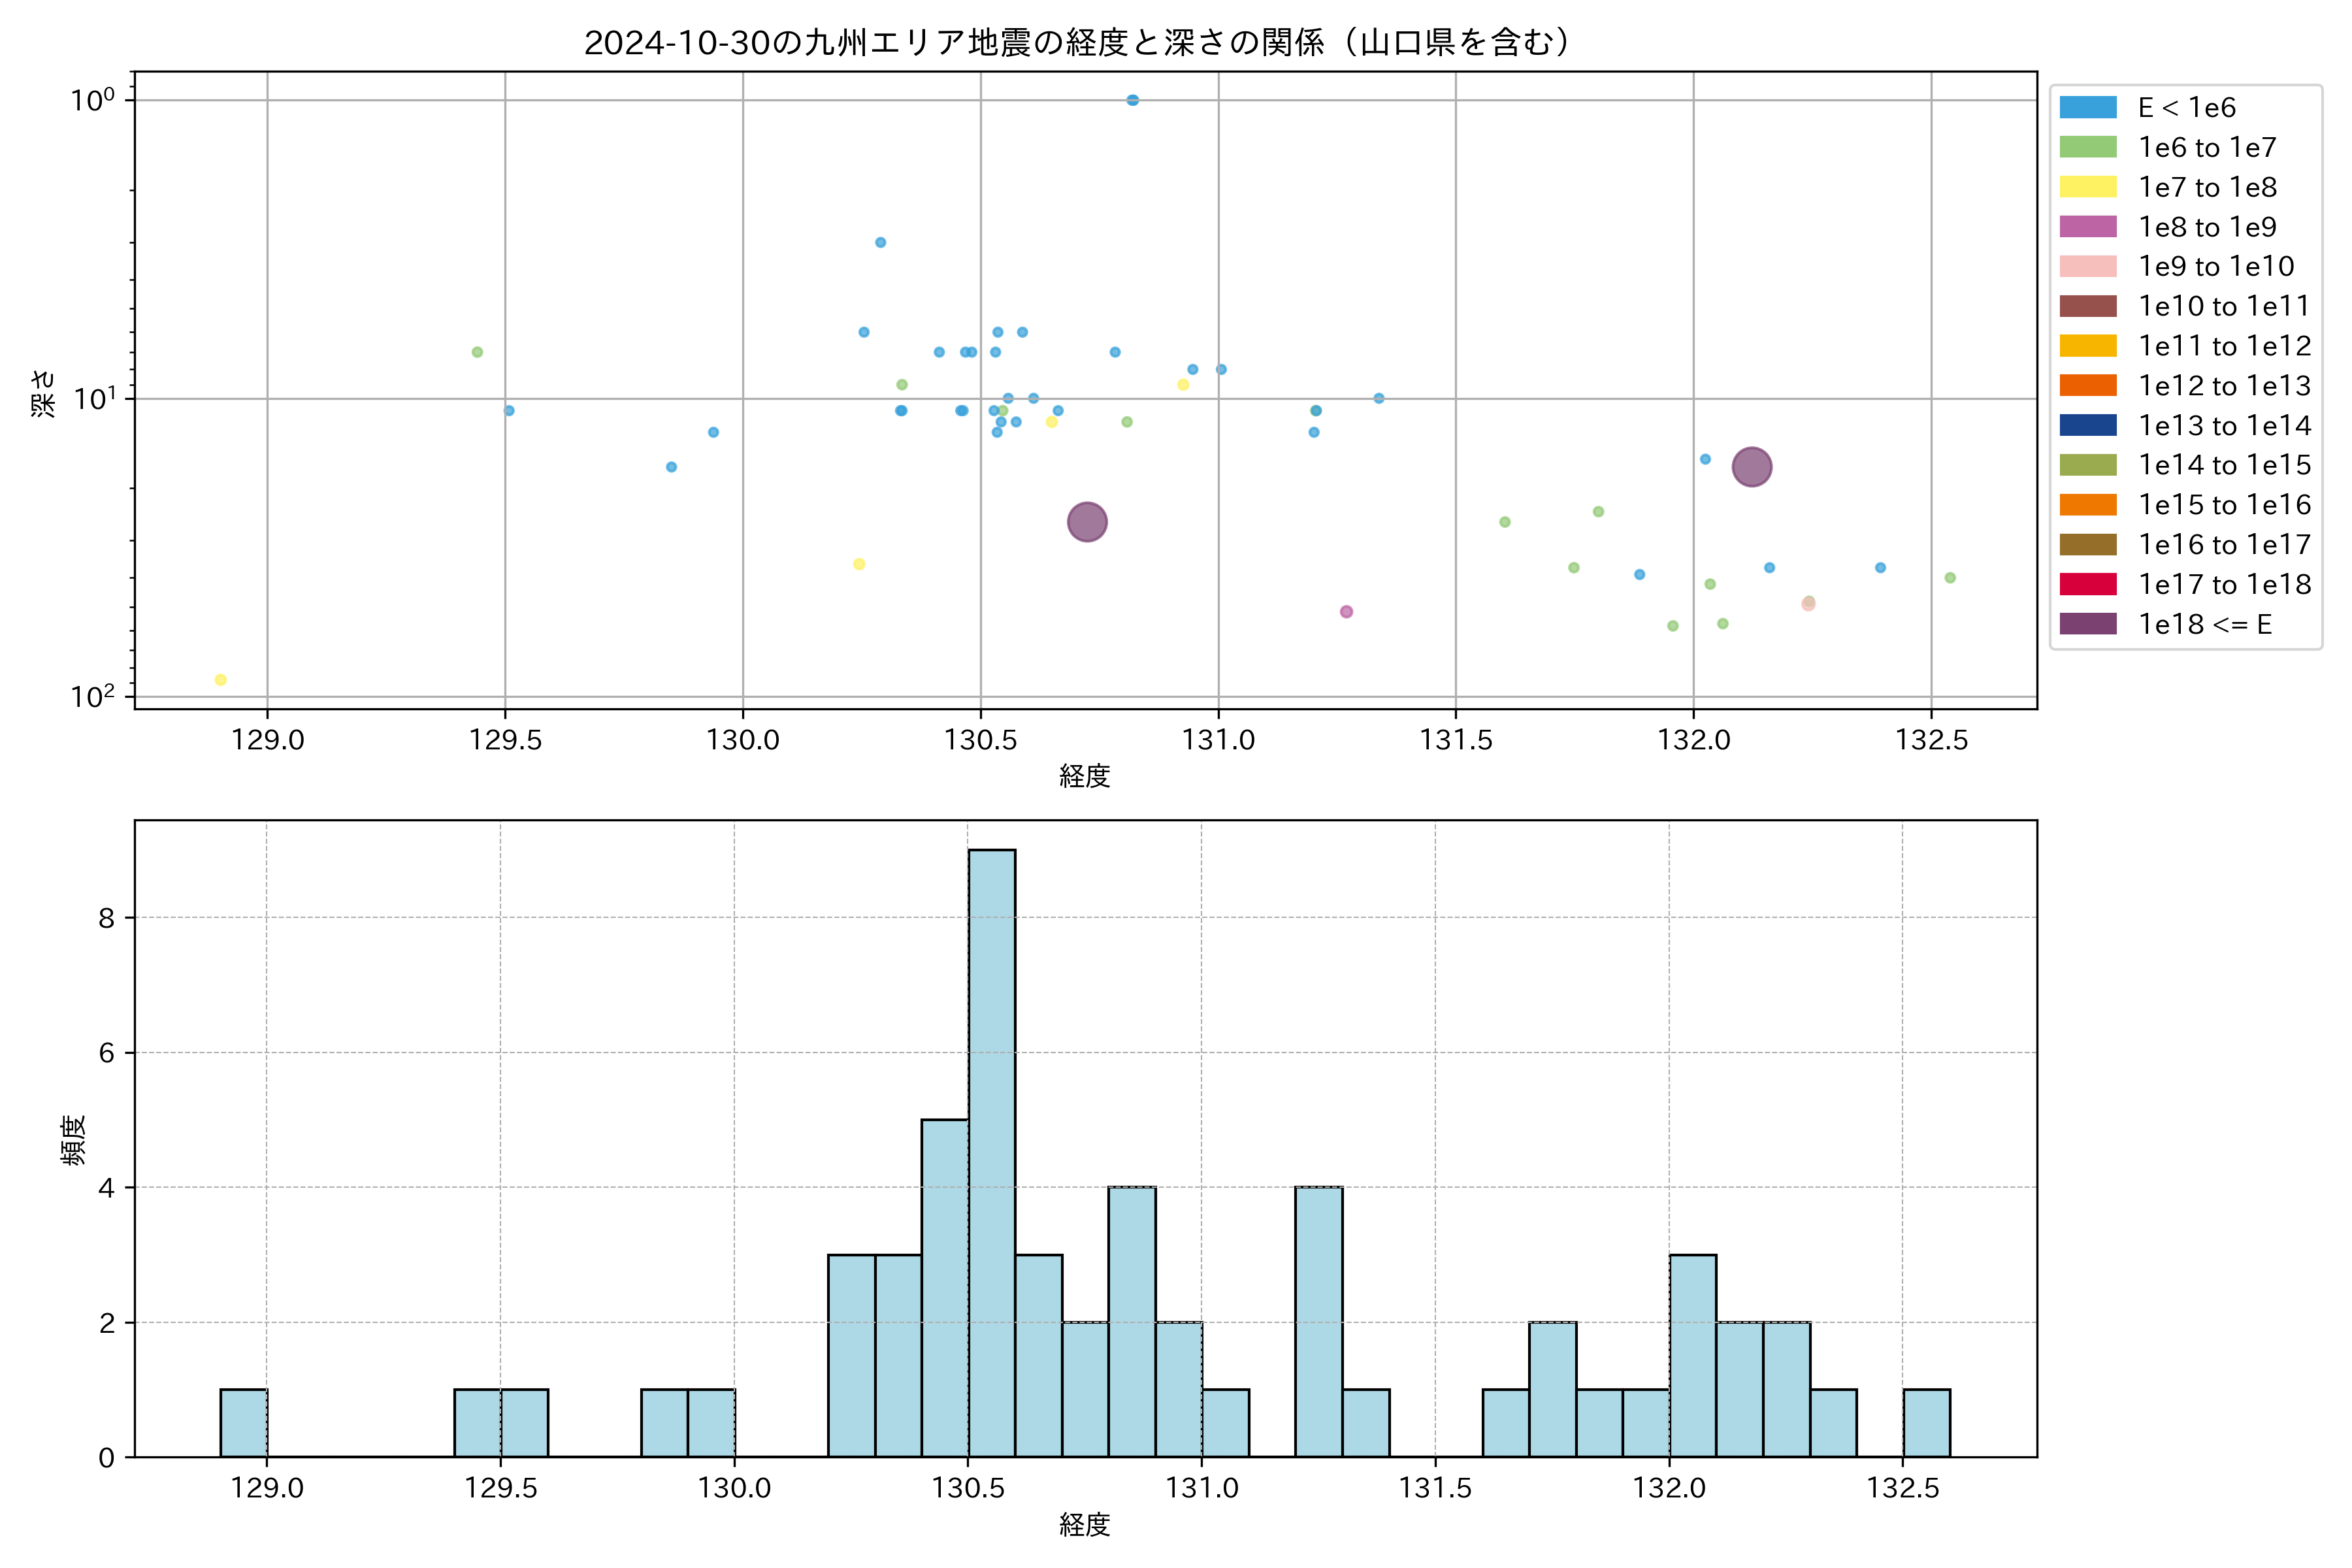This screenshot has width=2352, height=1568.
Task: Click the red 1e17 to 1e18 swatch
Action: [x=2088, y=584]
